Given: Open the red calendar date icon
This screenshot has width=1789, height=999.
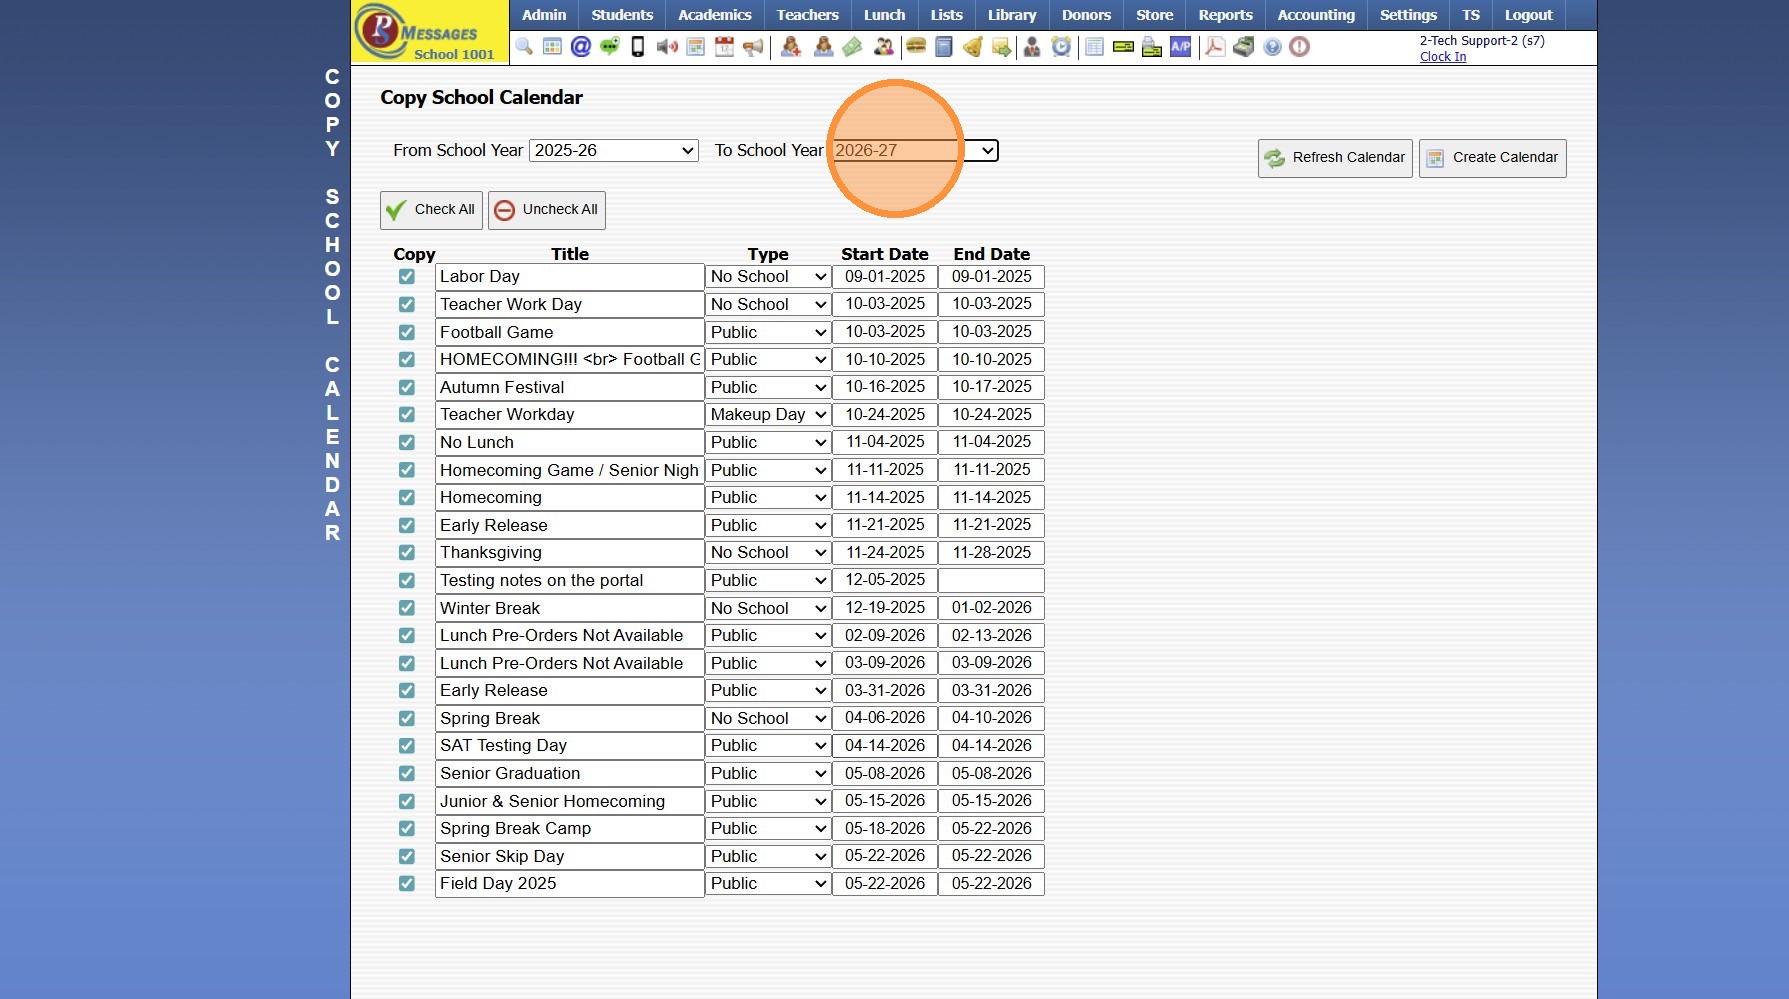Looking at the screenshot, I should coord(724,47).
